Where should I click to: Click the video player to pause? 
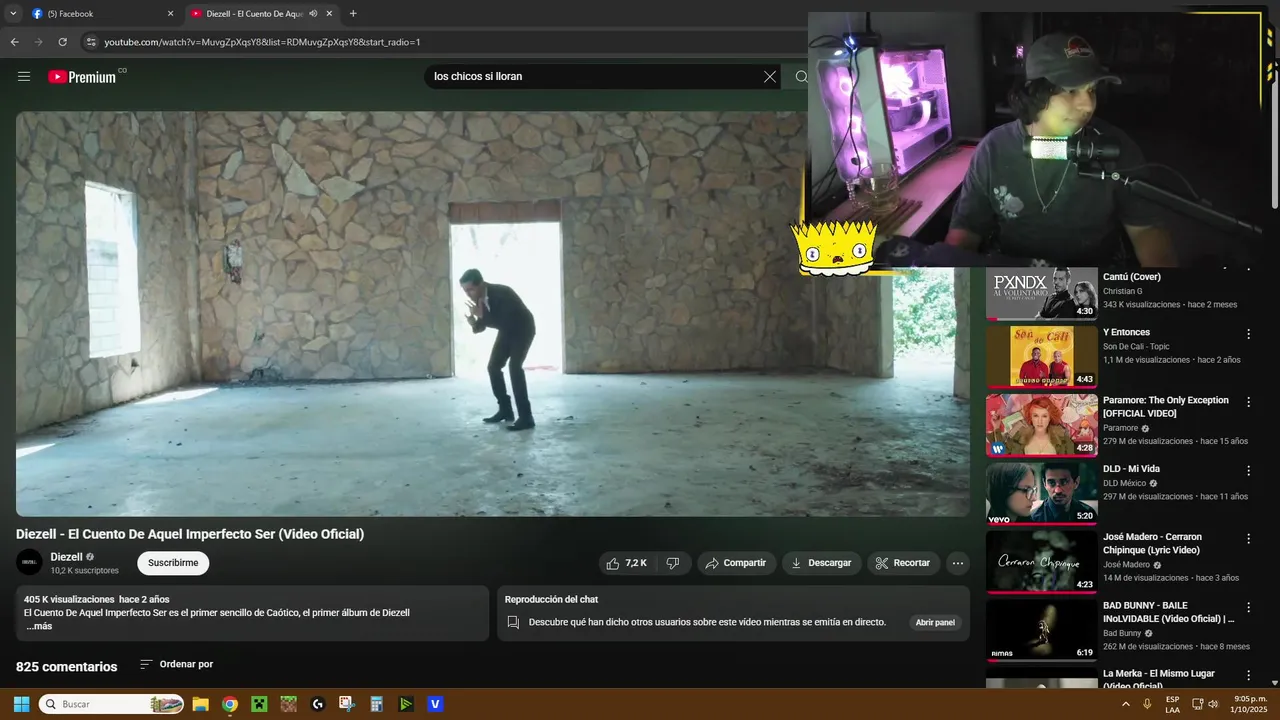[x=493, y=313]
